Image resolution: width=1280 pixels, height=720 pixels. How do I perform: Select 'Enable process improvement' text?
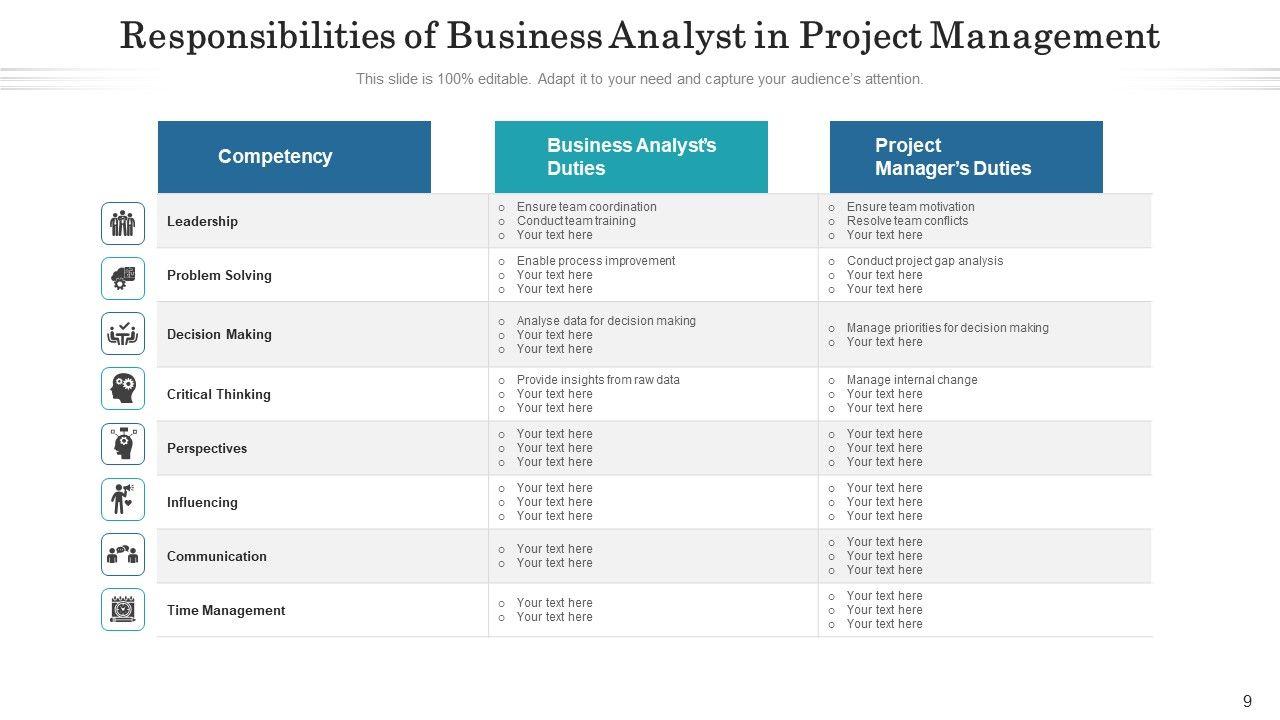[x=595, y=261]
